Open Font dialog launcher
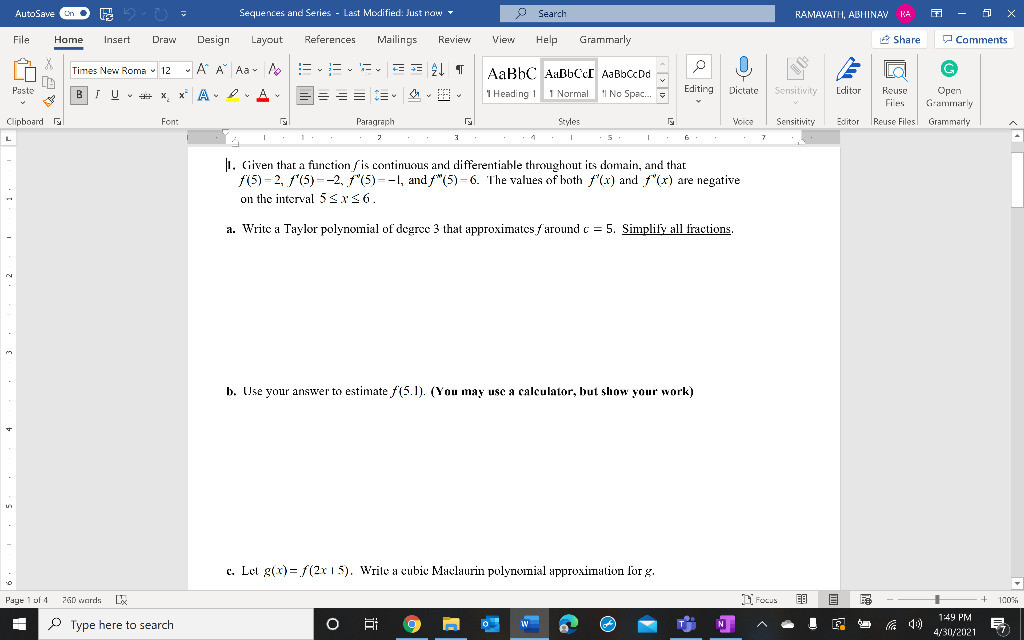This screenshot has width=1024, height=640. point(283,121)
